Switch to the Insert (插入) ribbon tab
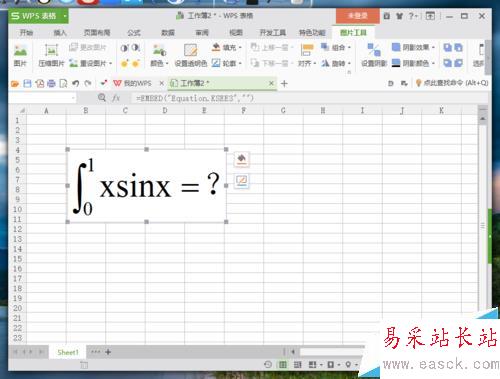The height and width of the screenshot is (379, 500). tap(60, 32)
